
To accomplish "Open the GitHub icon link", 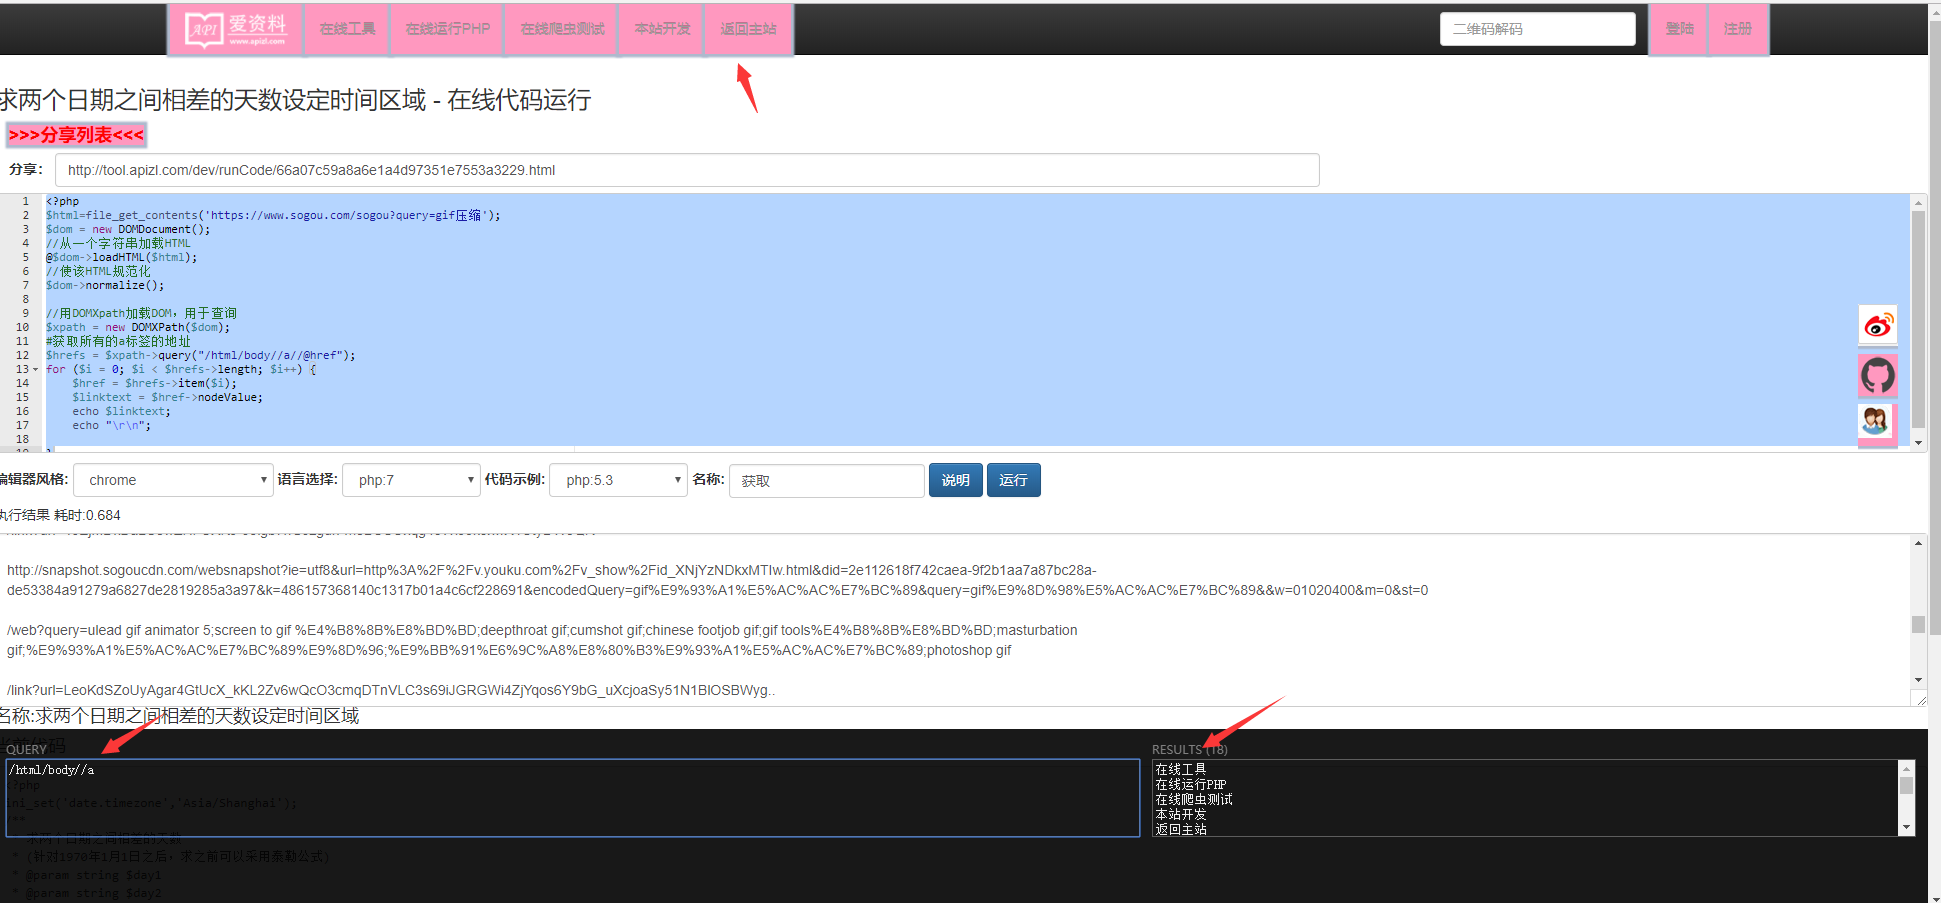I will pos(1877,376).
